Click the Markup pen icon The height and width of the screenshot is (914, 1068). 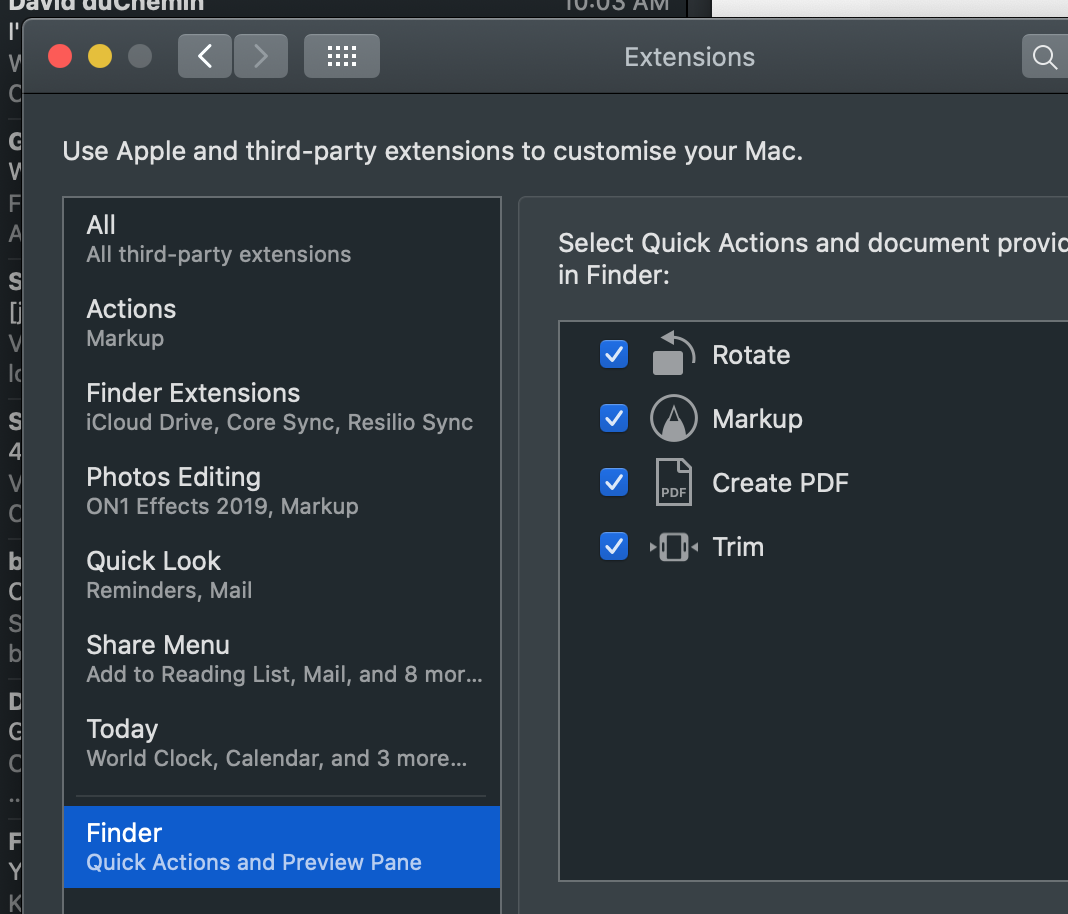673,419
